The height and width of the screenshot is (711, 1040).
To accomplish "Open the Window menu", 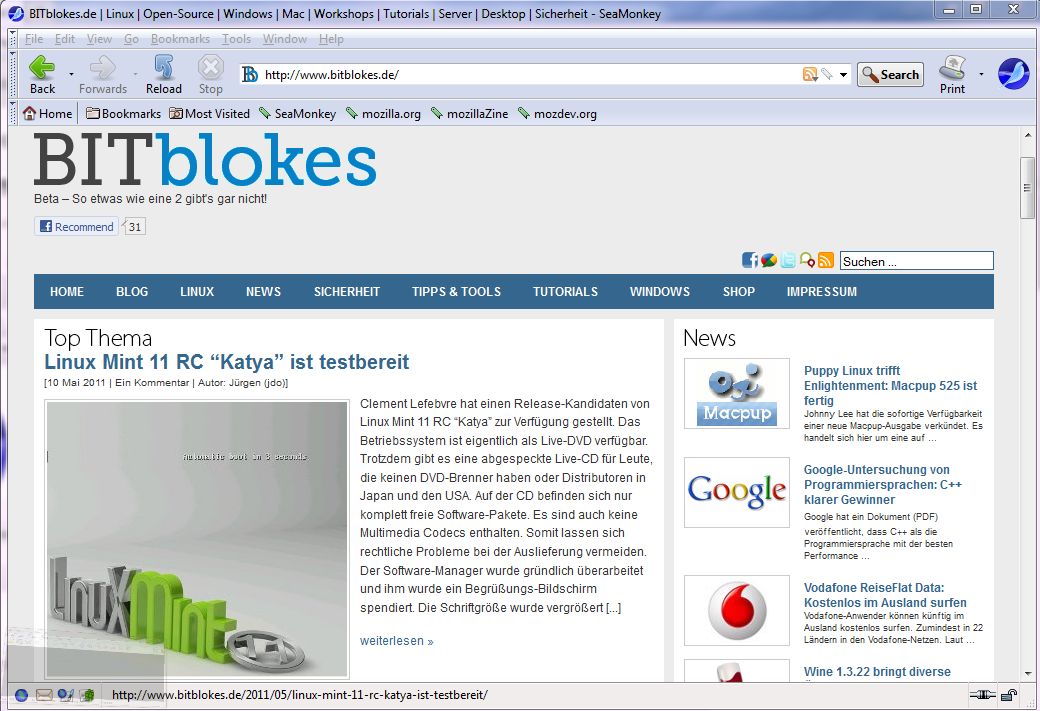I will click(x=285, y=39).
